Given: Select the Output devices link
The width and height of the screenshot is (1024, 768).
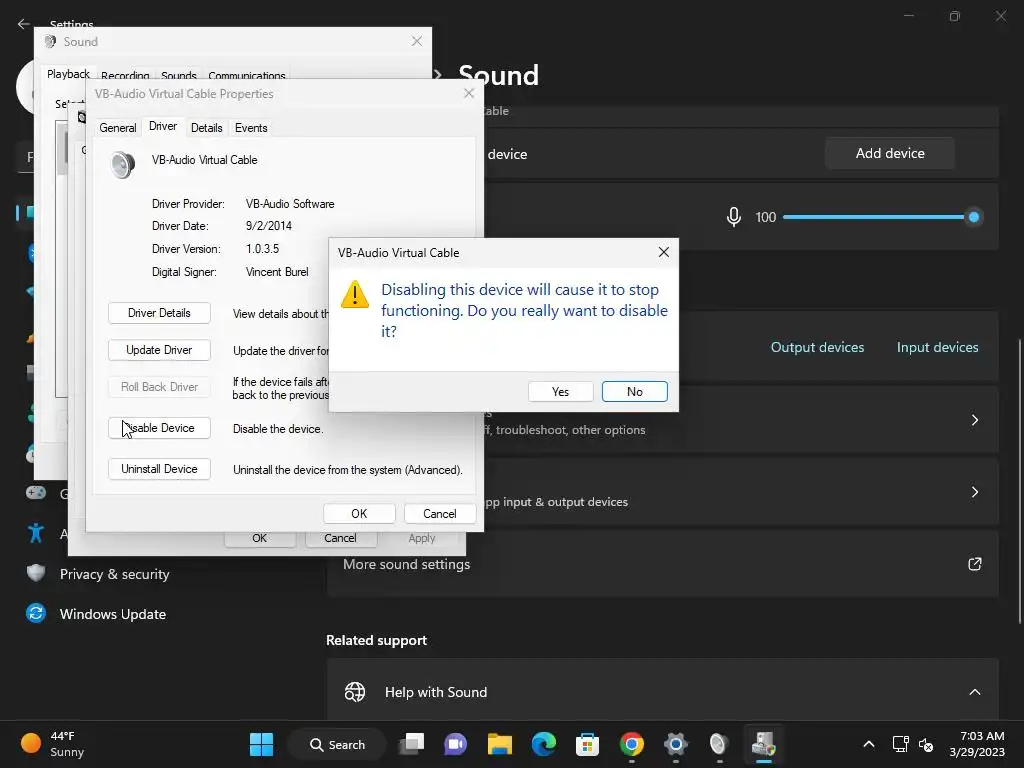Looking at the screenshot, I should (x=817, y=347).
